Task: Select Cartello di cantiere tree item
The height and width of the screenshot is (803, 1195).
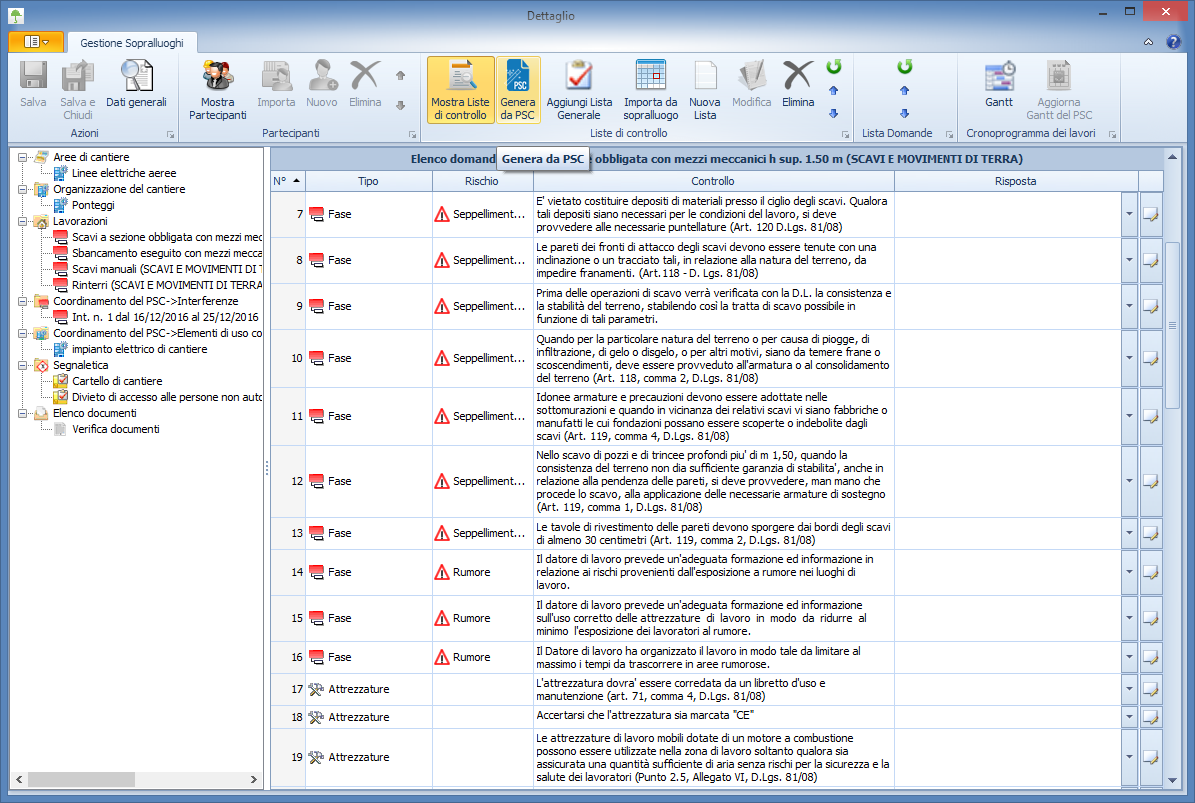Action: coord(116,381)
